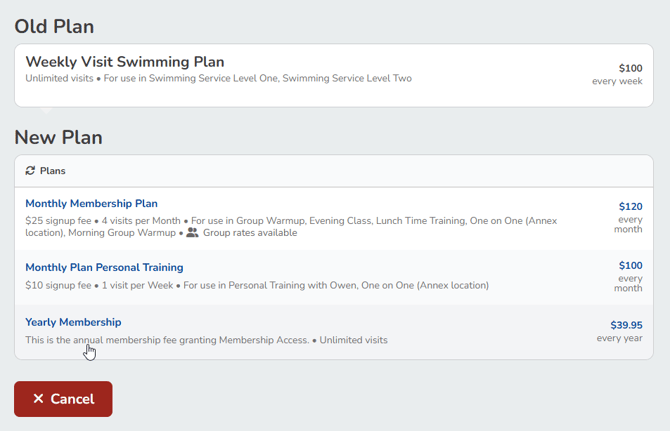Click the annual membership fee description
The image size is (670, 431).
click(x=167, y=340)
